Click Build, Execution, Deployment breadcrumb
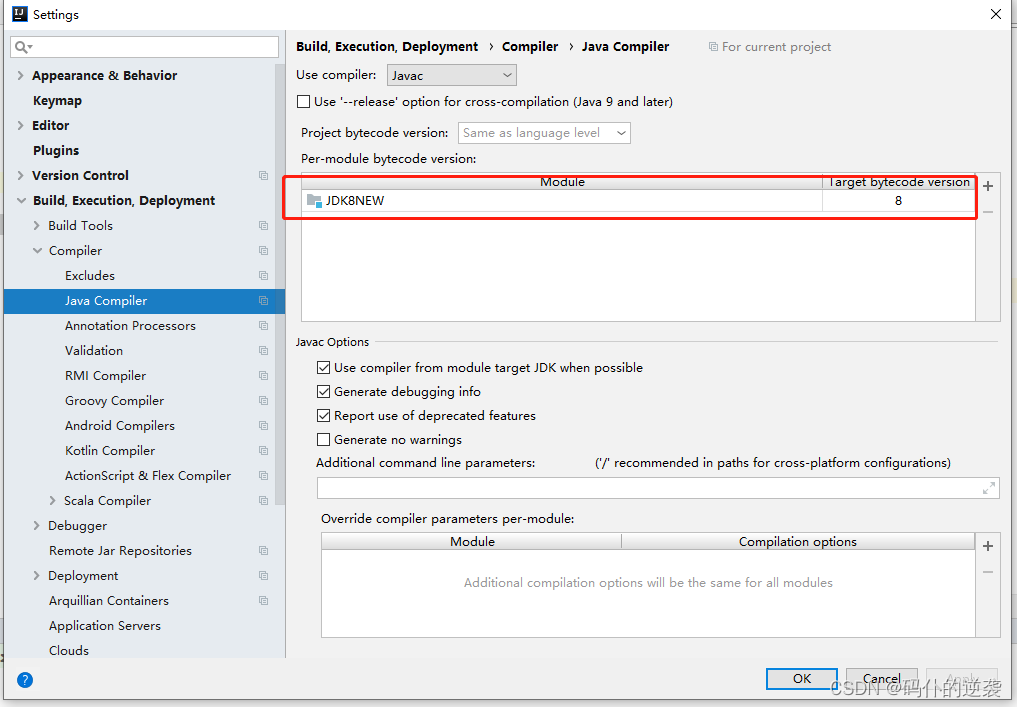 click(x=387, y=47)
